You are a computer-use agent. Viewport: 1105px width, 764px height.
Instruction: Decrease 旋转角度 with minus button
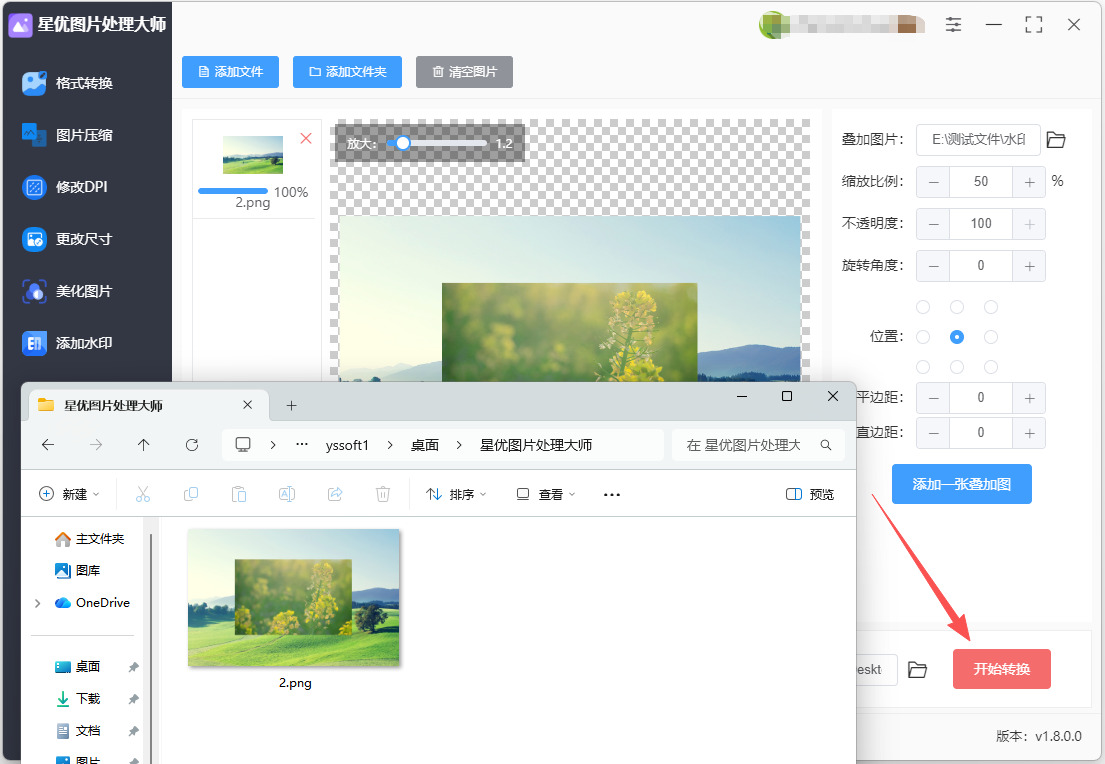click(934, 266)
